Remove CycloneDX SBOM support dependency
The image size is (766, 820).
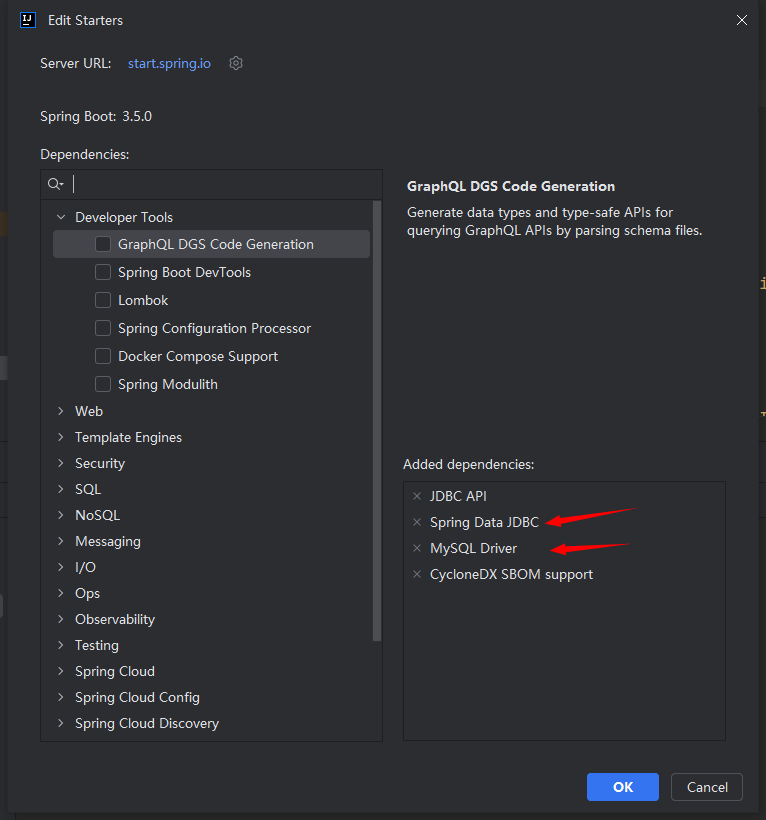coord(417,574)
